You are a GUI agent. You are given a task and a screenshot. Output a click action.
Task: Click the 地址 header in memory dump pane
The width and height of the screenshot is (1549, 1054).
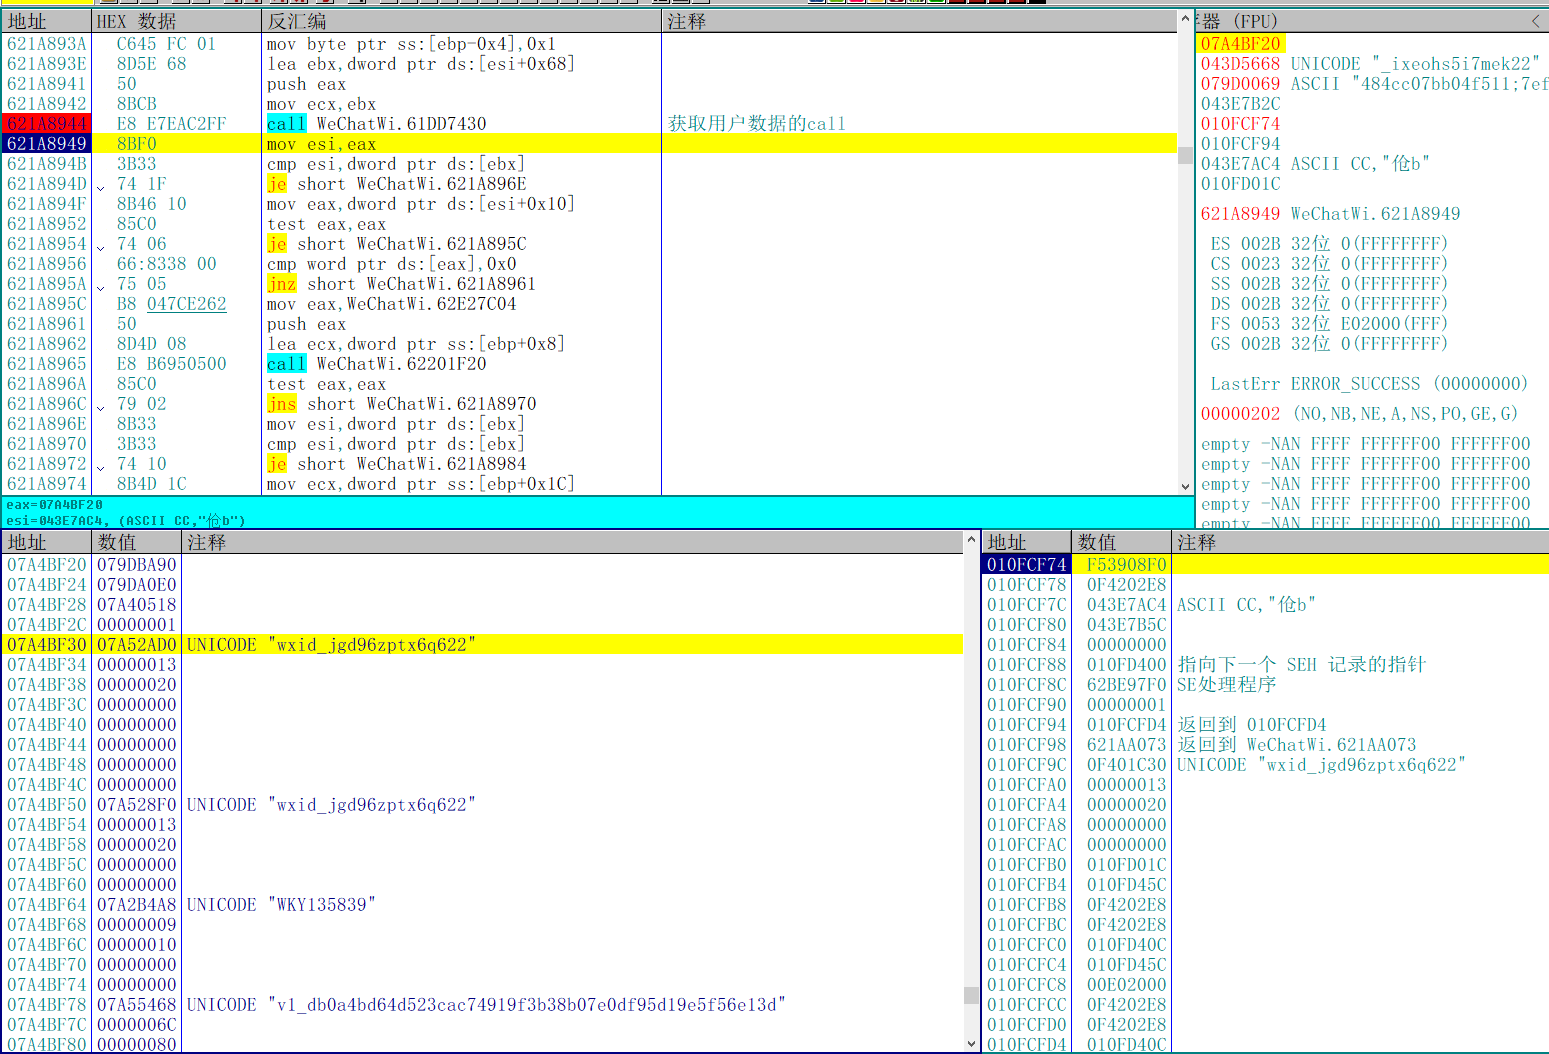(46, 542)
